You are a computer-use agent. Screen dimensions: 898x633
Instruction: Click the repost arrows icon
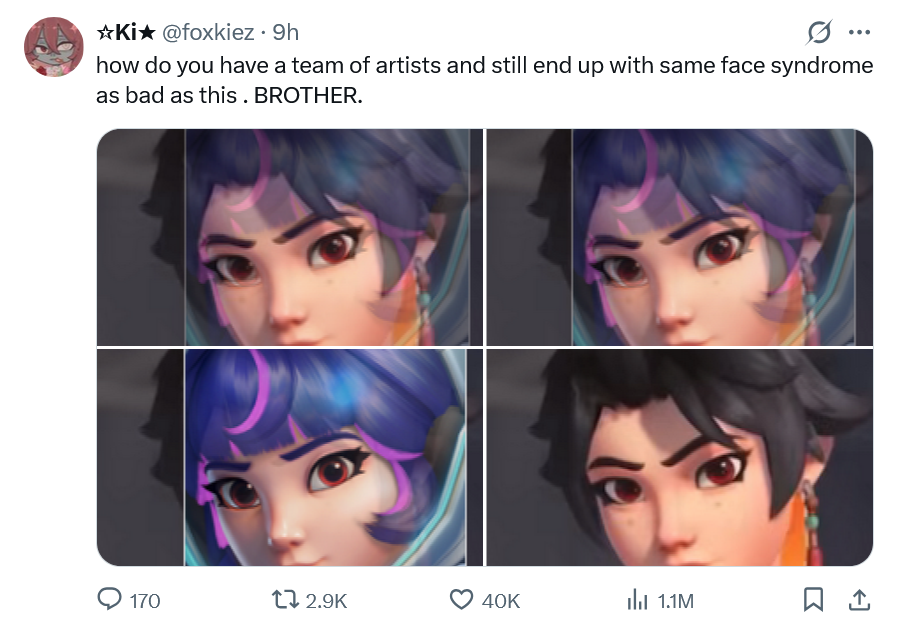285,600
